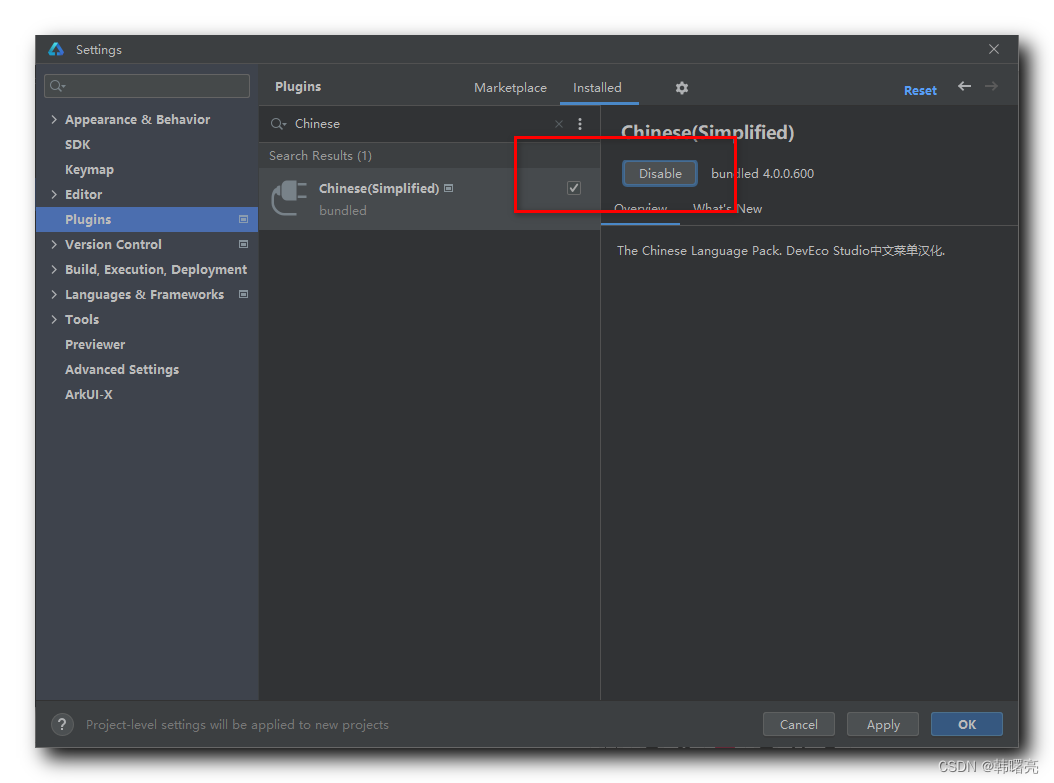Select Keymap in settings tree
The width and height of the screenshot is (1054, 783).
89,170
